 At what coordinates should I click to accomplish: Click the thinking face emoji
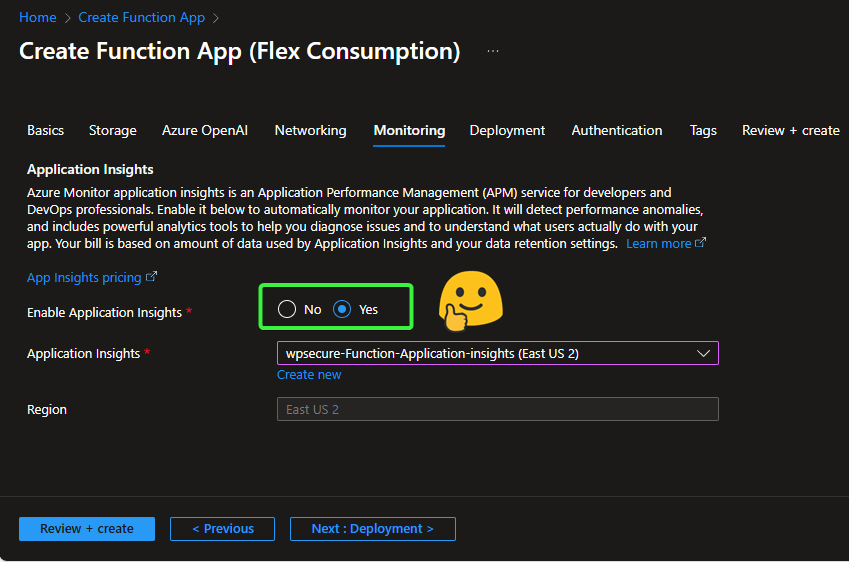pos(470,300)
